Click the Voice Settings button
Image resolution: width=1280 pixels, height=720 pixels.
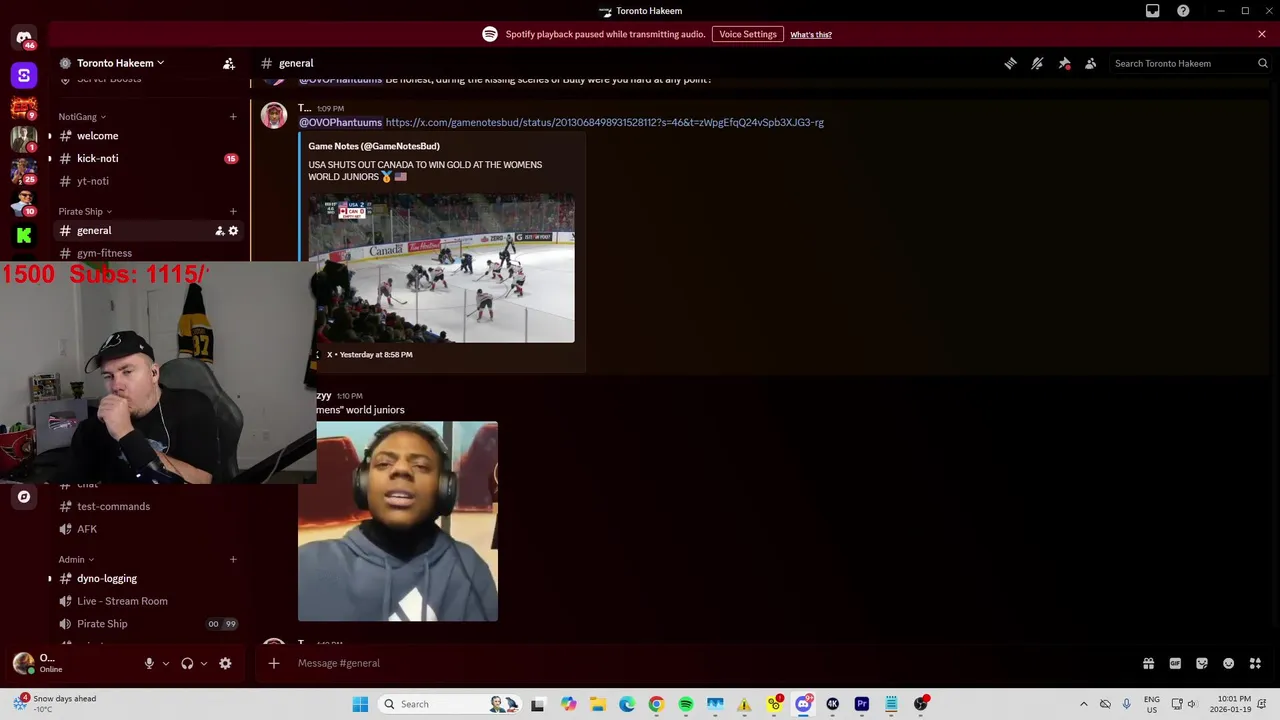(748, 34)
